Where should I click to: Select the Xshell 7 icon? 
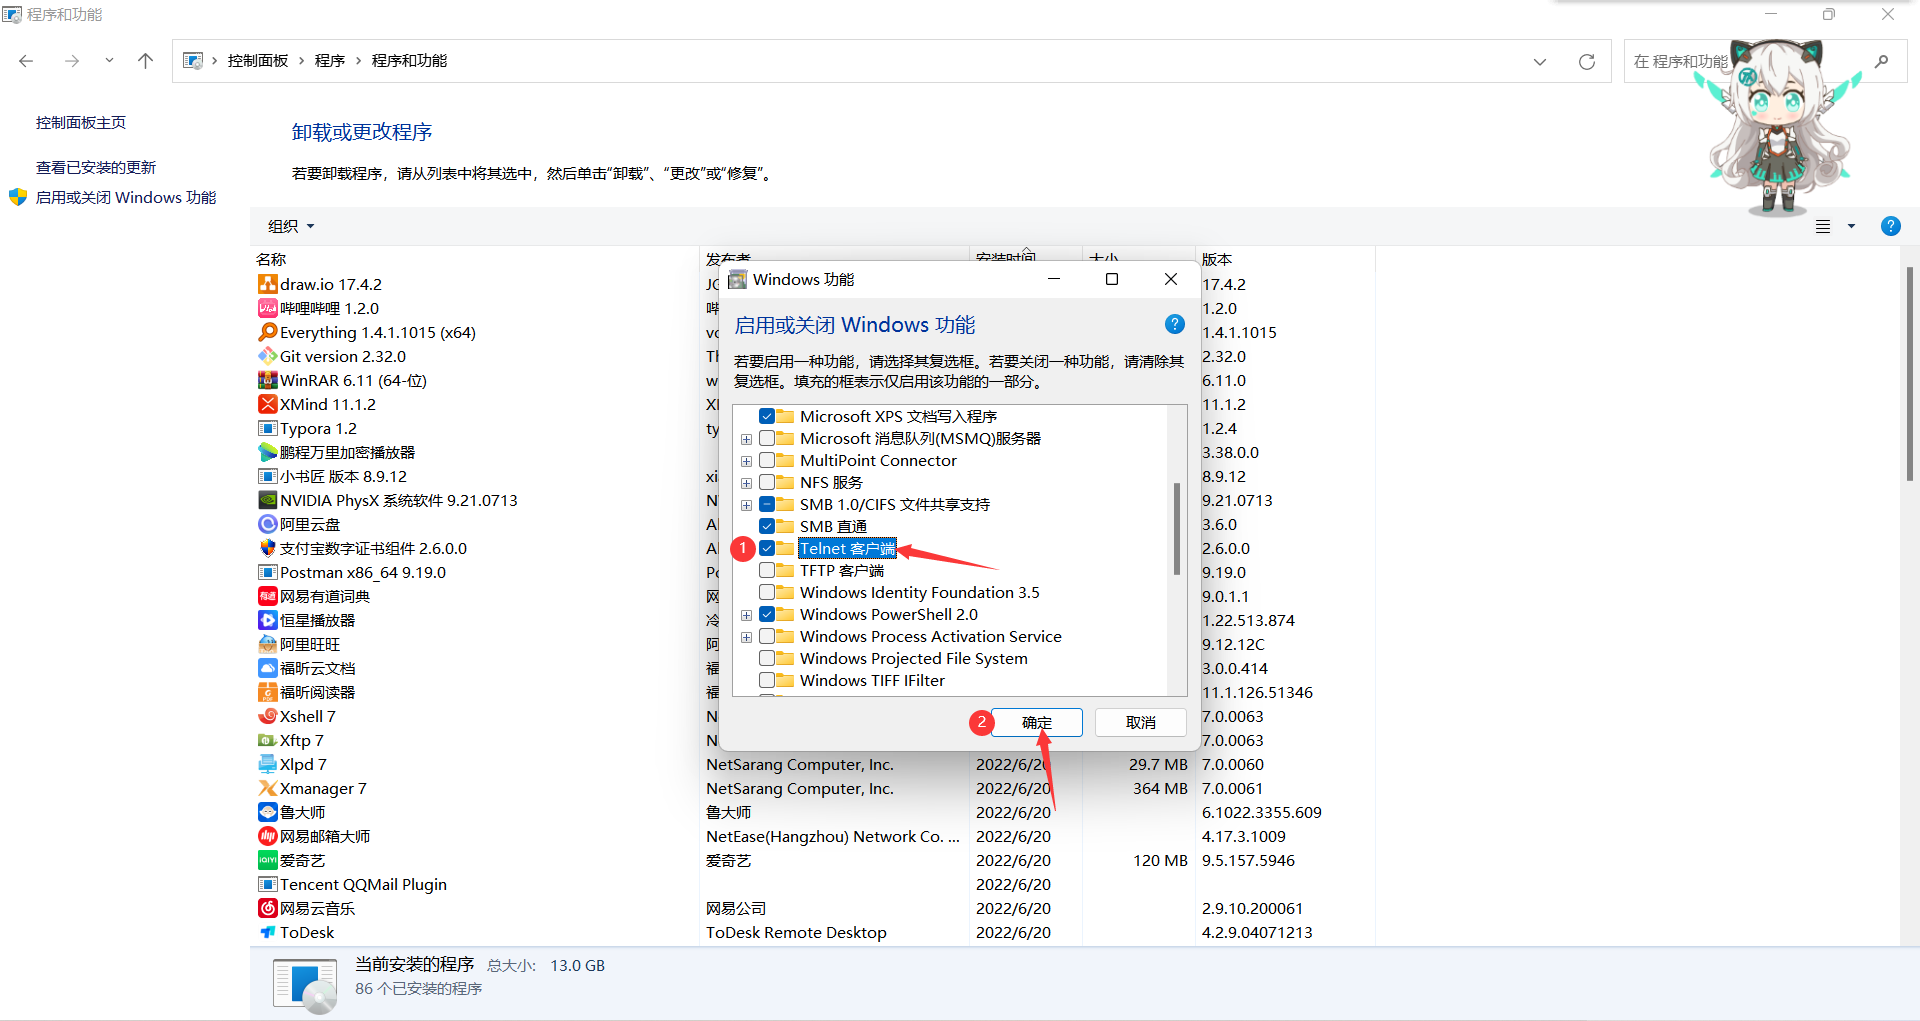tap(267, 716)
